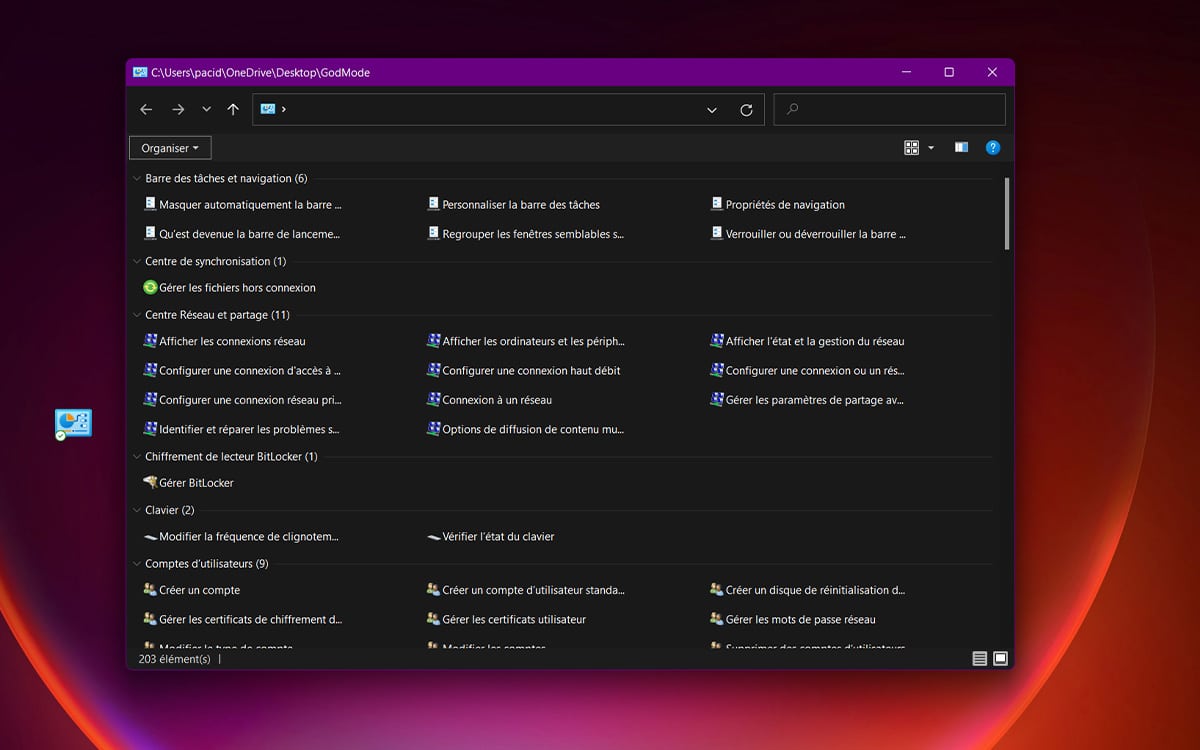The width and height of the screenshot is (1200, 750).
Task: Open recent locations dropdown chevron
Action: [206, 110]
